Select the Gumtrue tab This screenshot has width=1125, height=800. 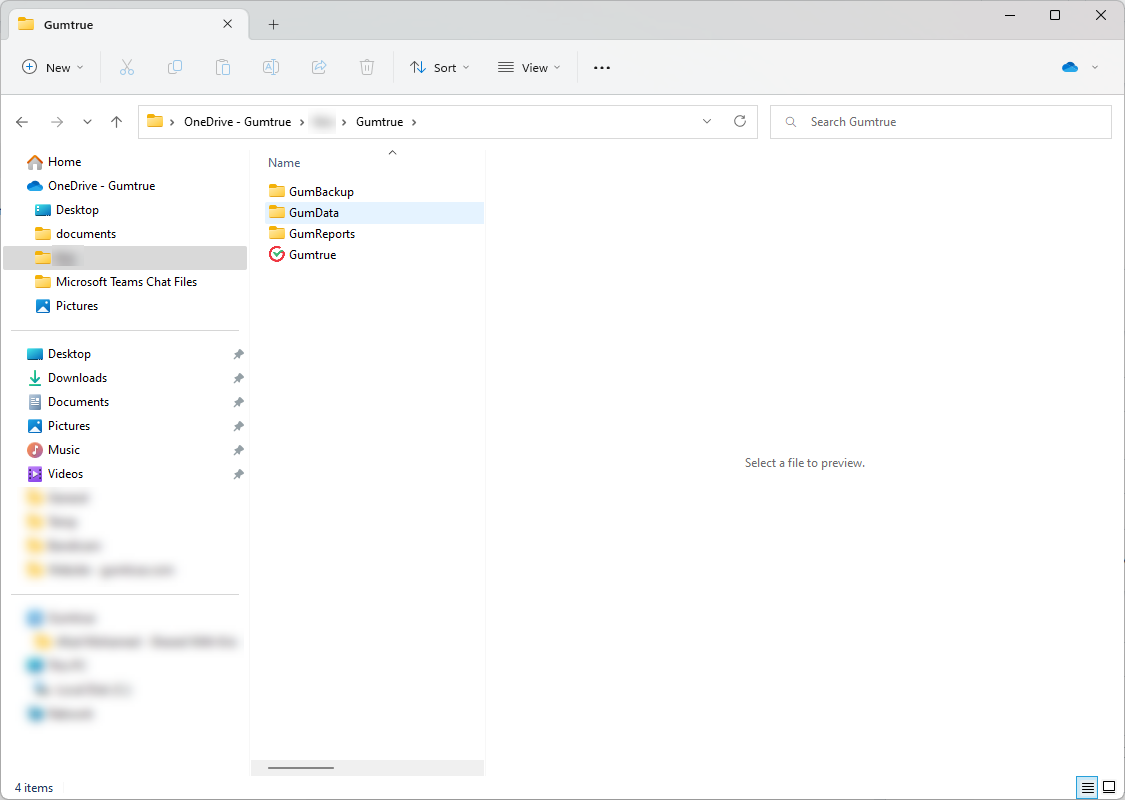point(129,24)
